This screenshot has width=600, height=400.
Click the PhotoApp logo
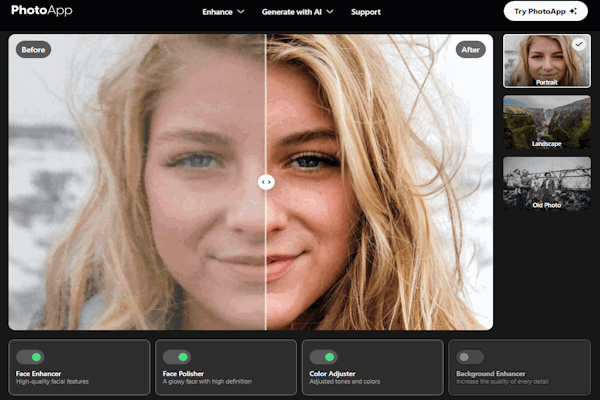[42, 11]
